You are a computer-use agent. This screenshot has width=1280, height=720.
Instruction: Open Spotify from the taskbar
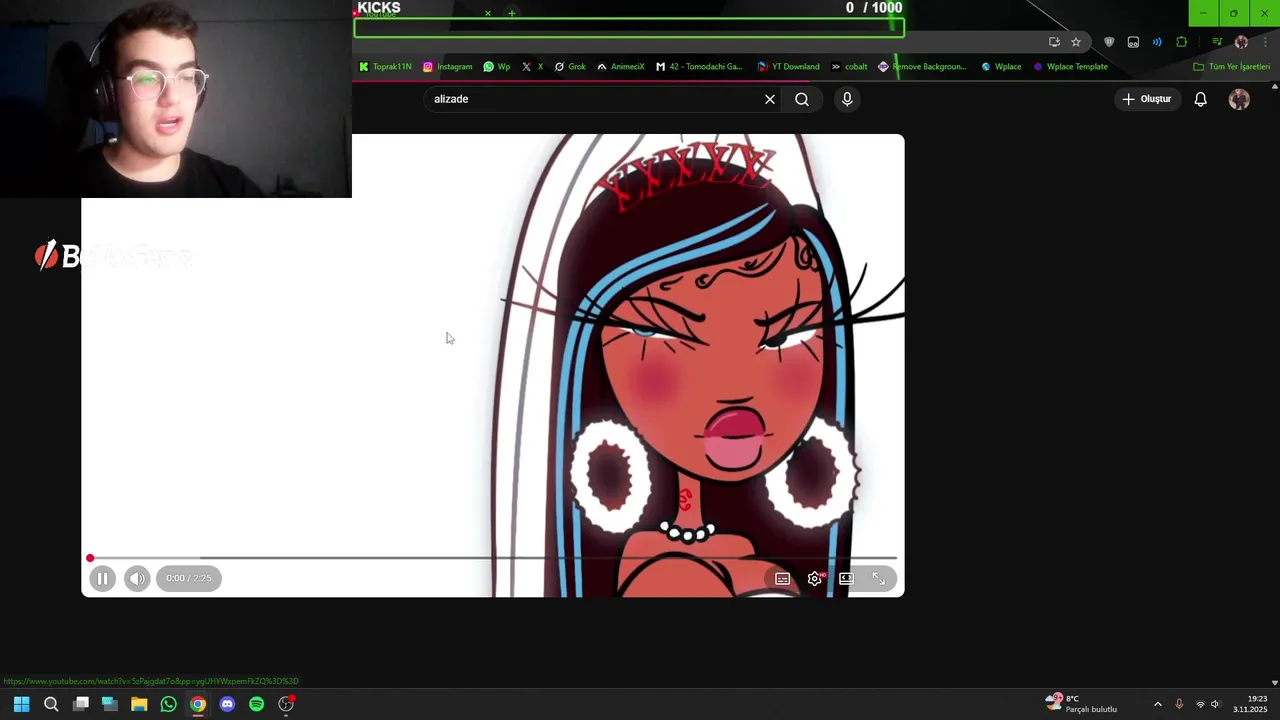[256, 704]
